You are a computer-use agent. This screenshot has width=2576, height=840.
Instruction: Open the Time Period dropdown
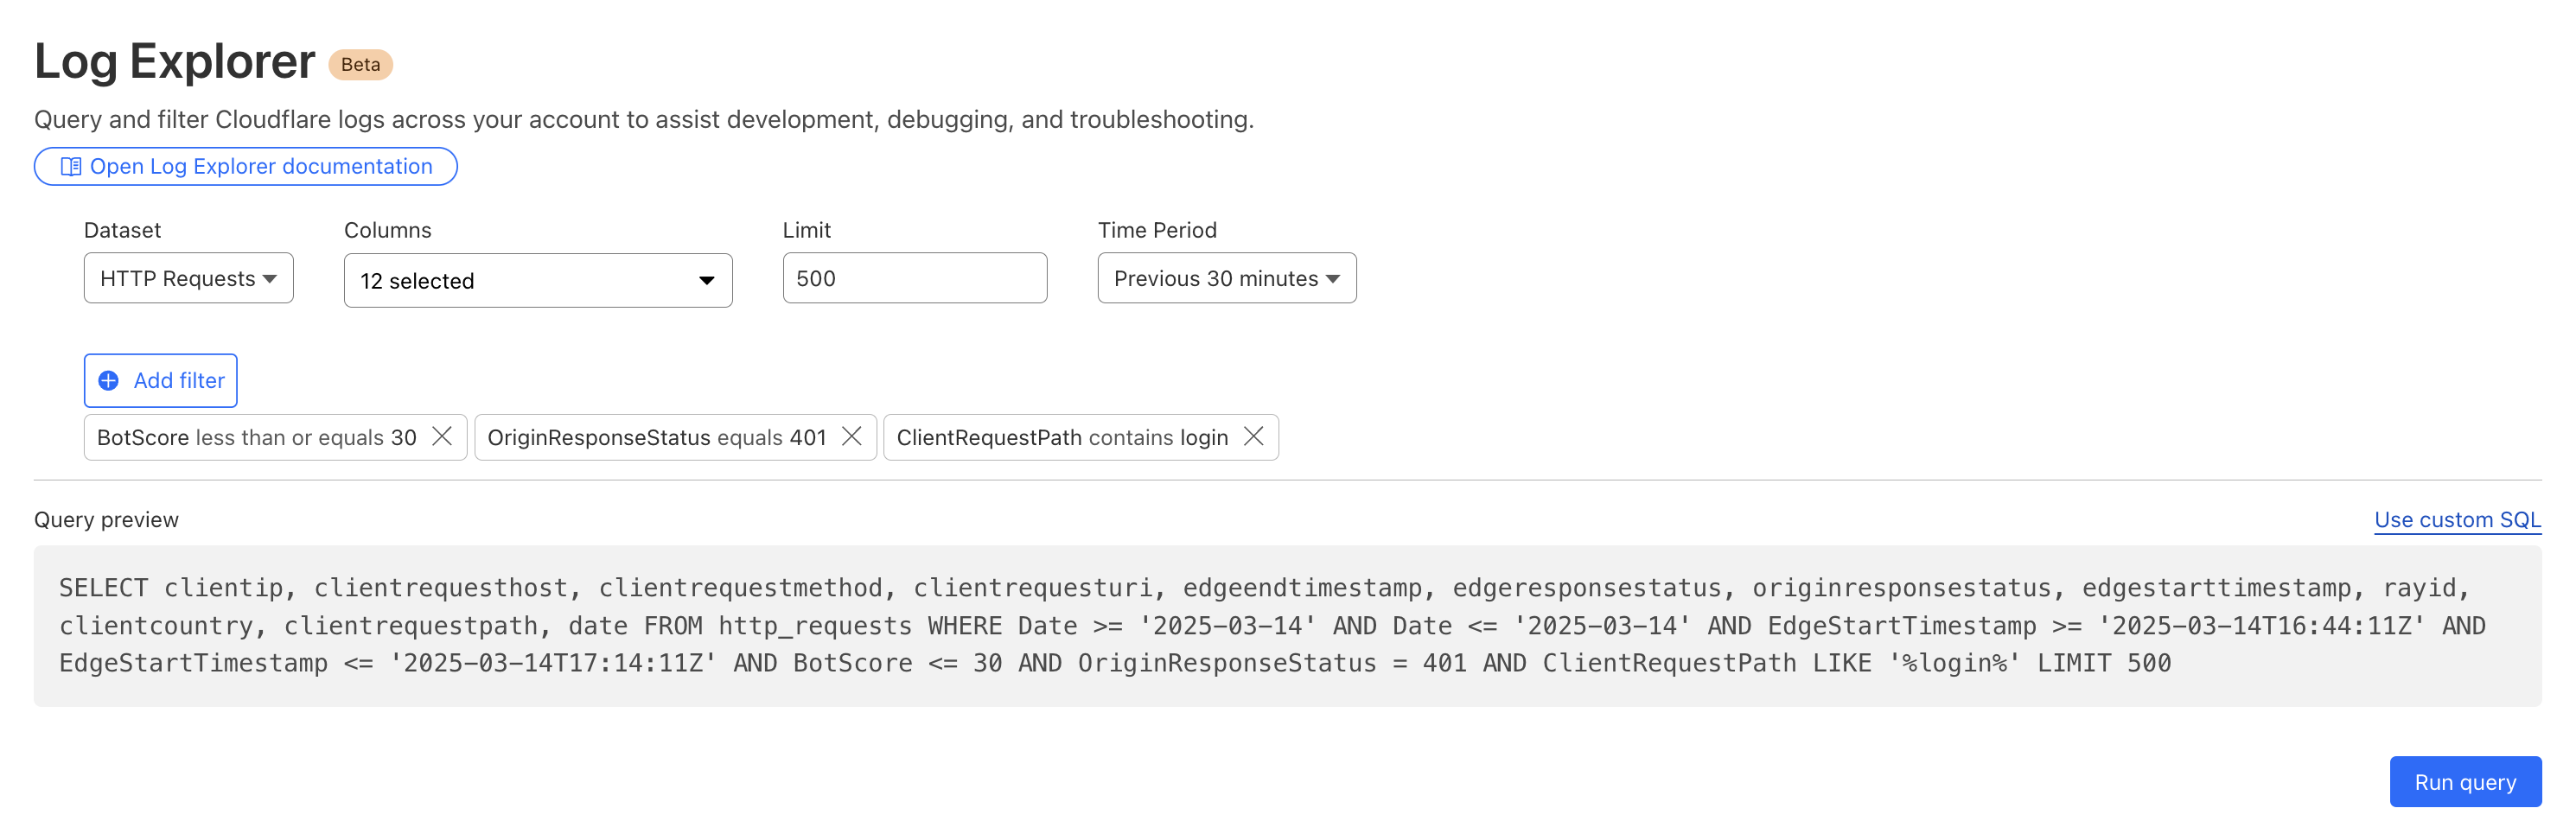click(x=1226, y=278)
